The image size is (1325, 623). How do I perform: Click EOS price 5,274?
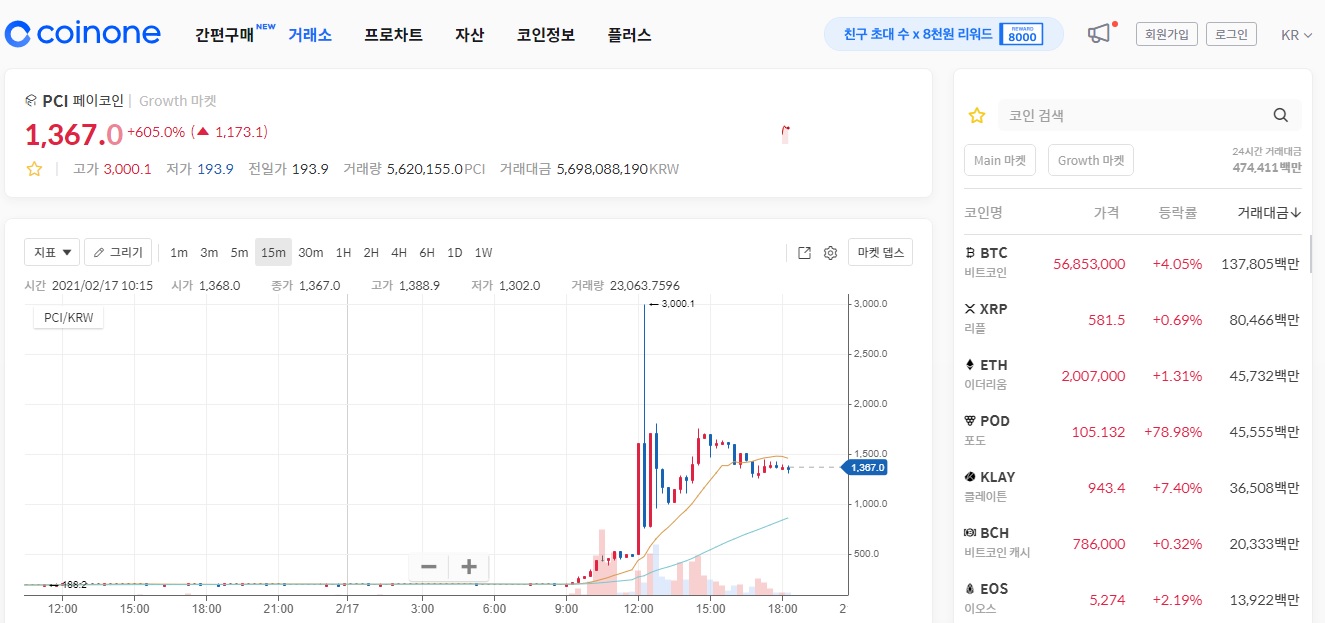click(x=1106, y=600)
